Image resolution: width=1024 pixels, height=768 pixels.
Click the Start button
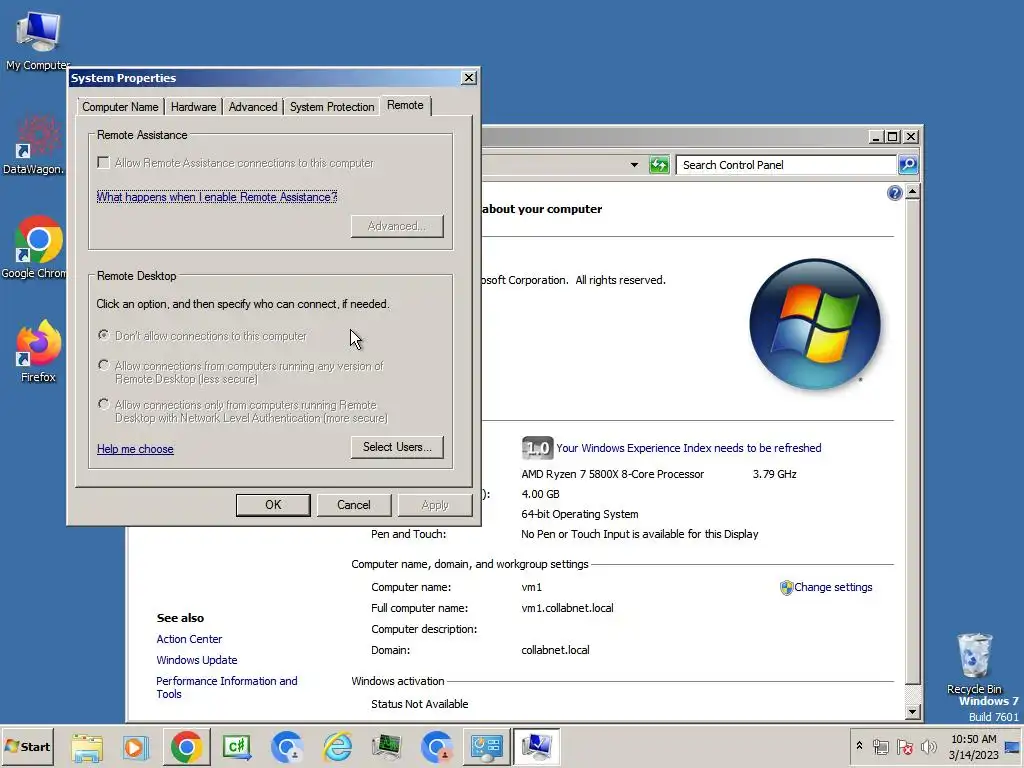(27, 746)
